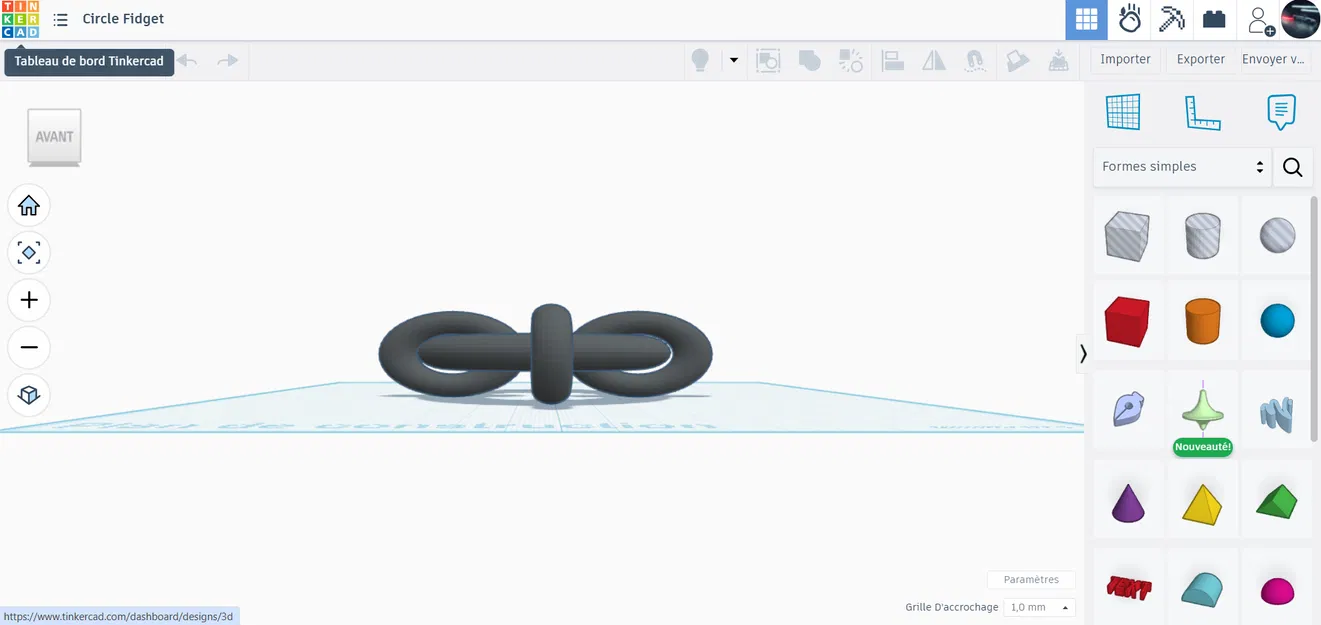
Task: Open the Tinkercad designs list menu
Action: (60, 19)
